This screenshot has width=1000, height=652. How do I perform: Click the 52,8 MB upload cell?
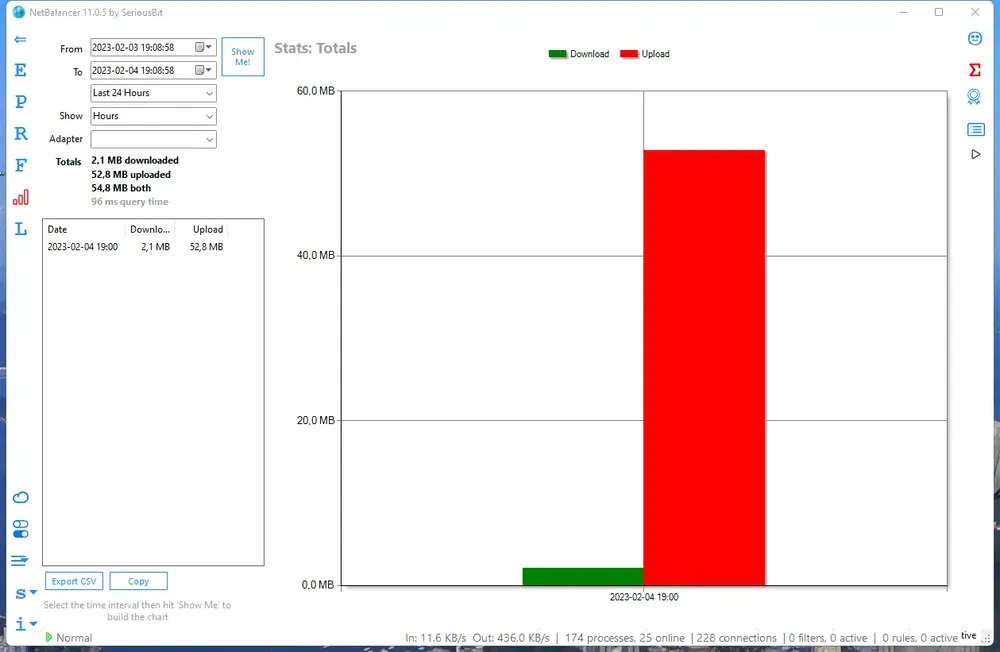(x=206, y=247)
